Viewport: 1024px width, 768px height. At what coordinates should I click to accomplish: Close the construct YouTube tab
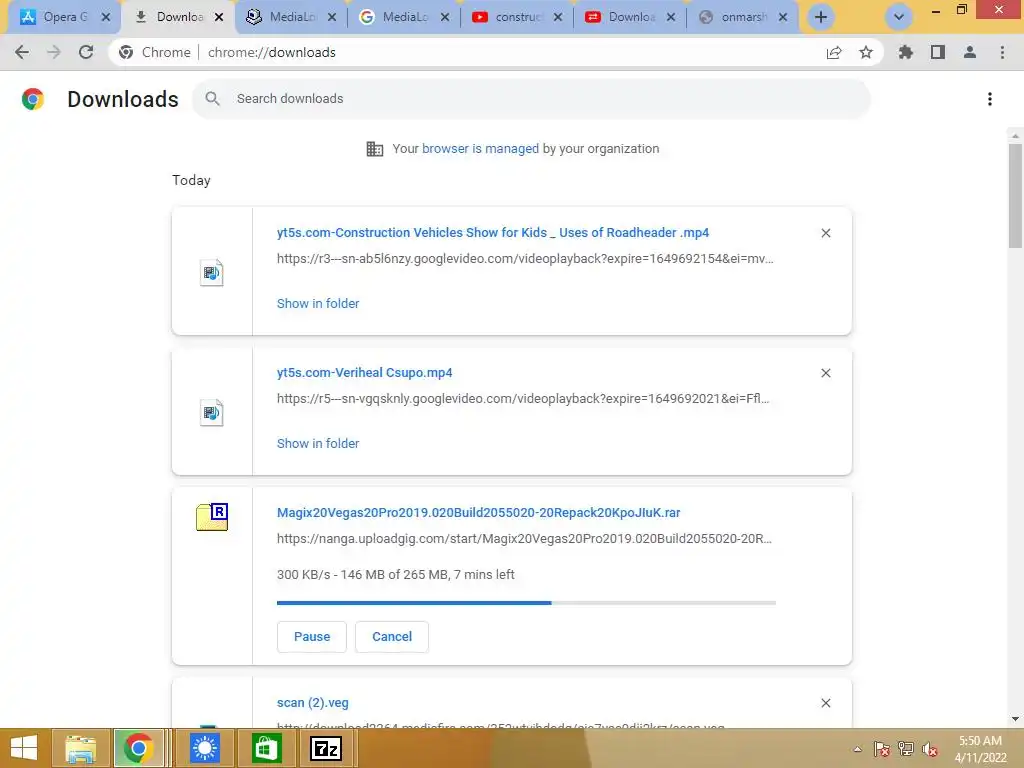(558, 17)
